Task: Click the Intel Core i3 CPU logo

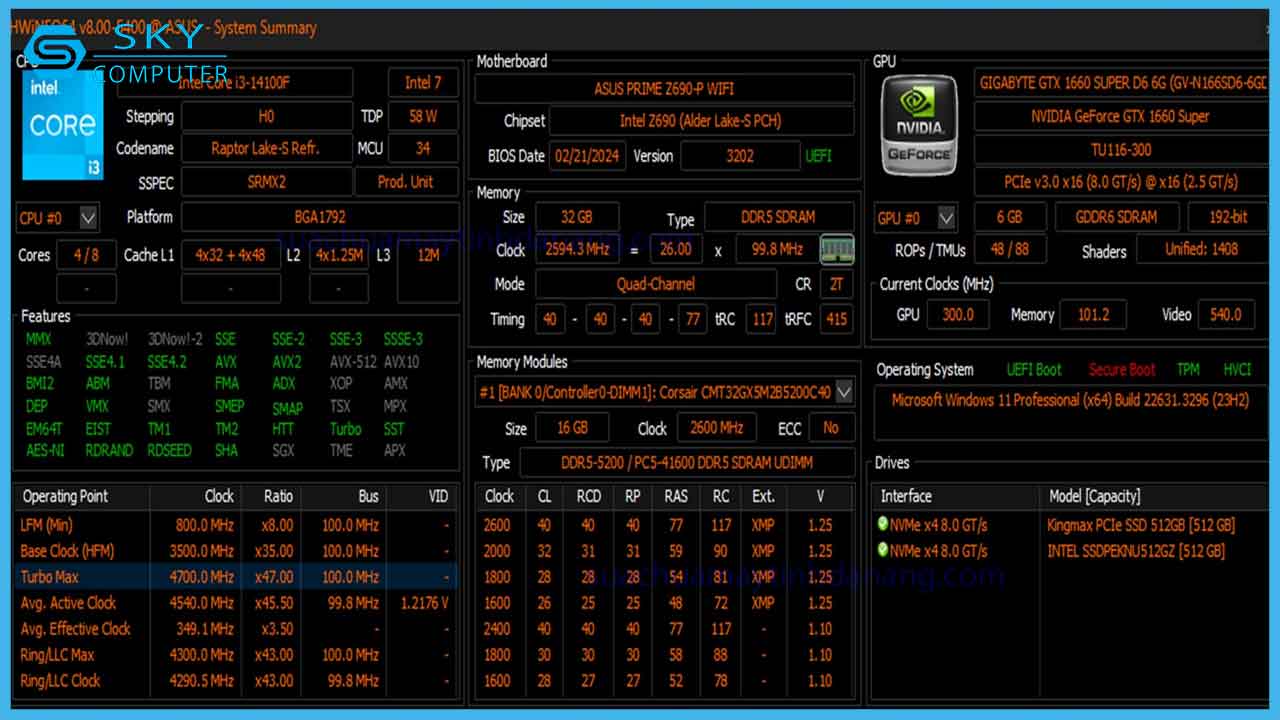Action: (x=62, y=125)
